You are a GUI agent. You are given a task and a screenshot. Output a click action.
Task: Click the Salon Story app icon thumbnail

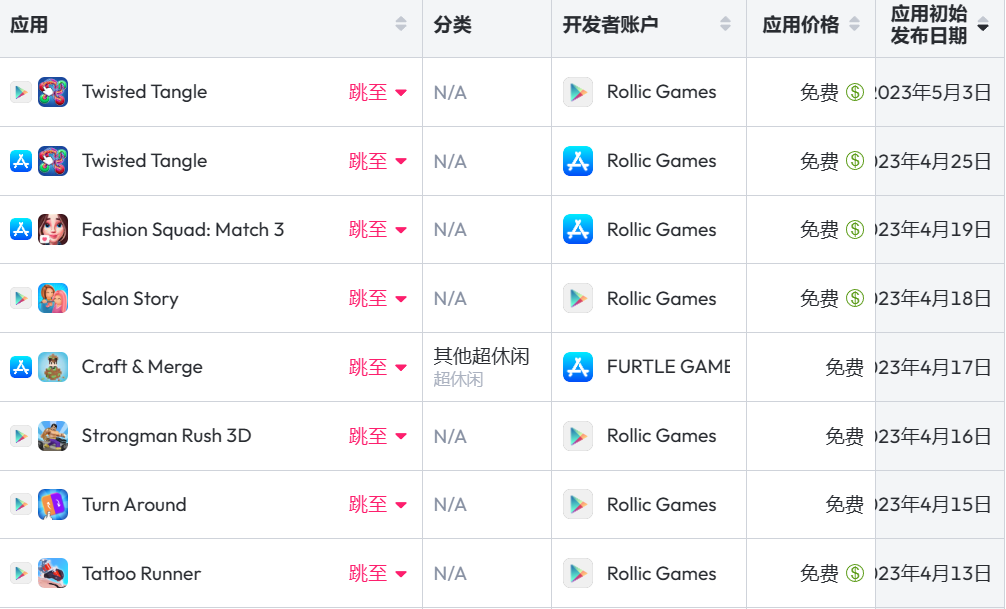tap(53, 298)
